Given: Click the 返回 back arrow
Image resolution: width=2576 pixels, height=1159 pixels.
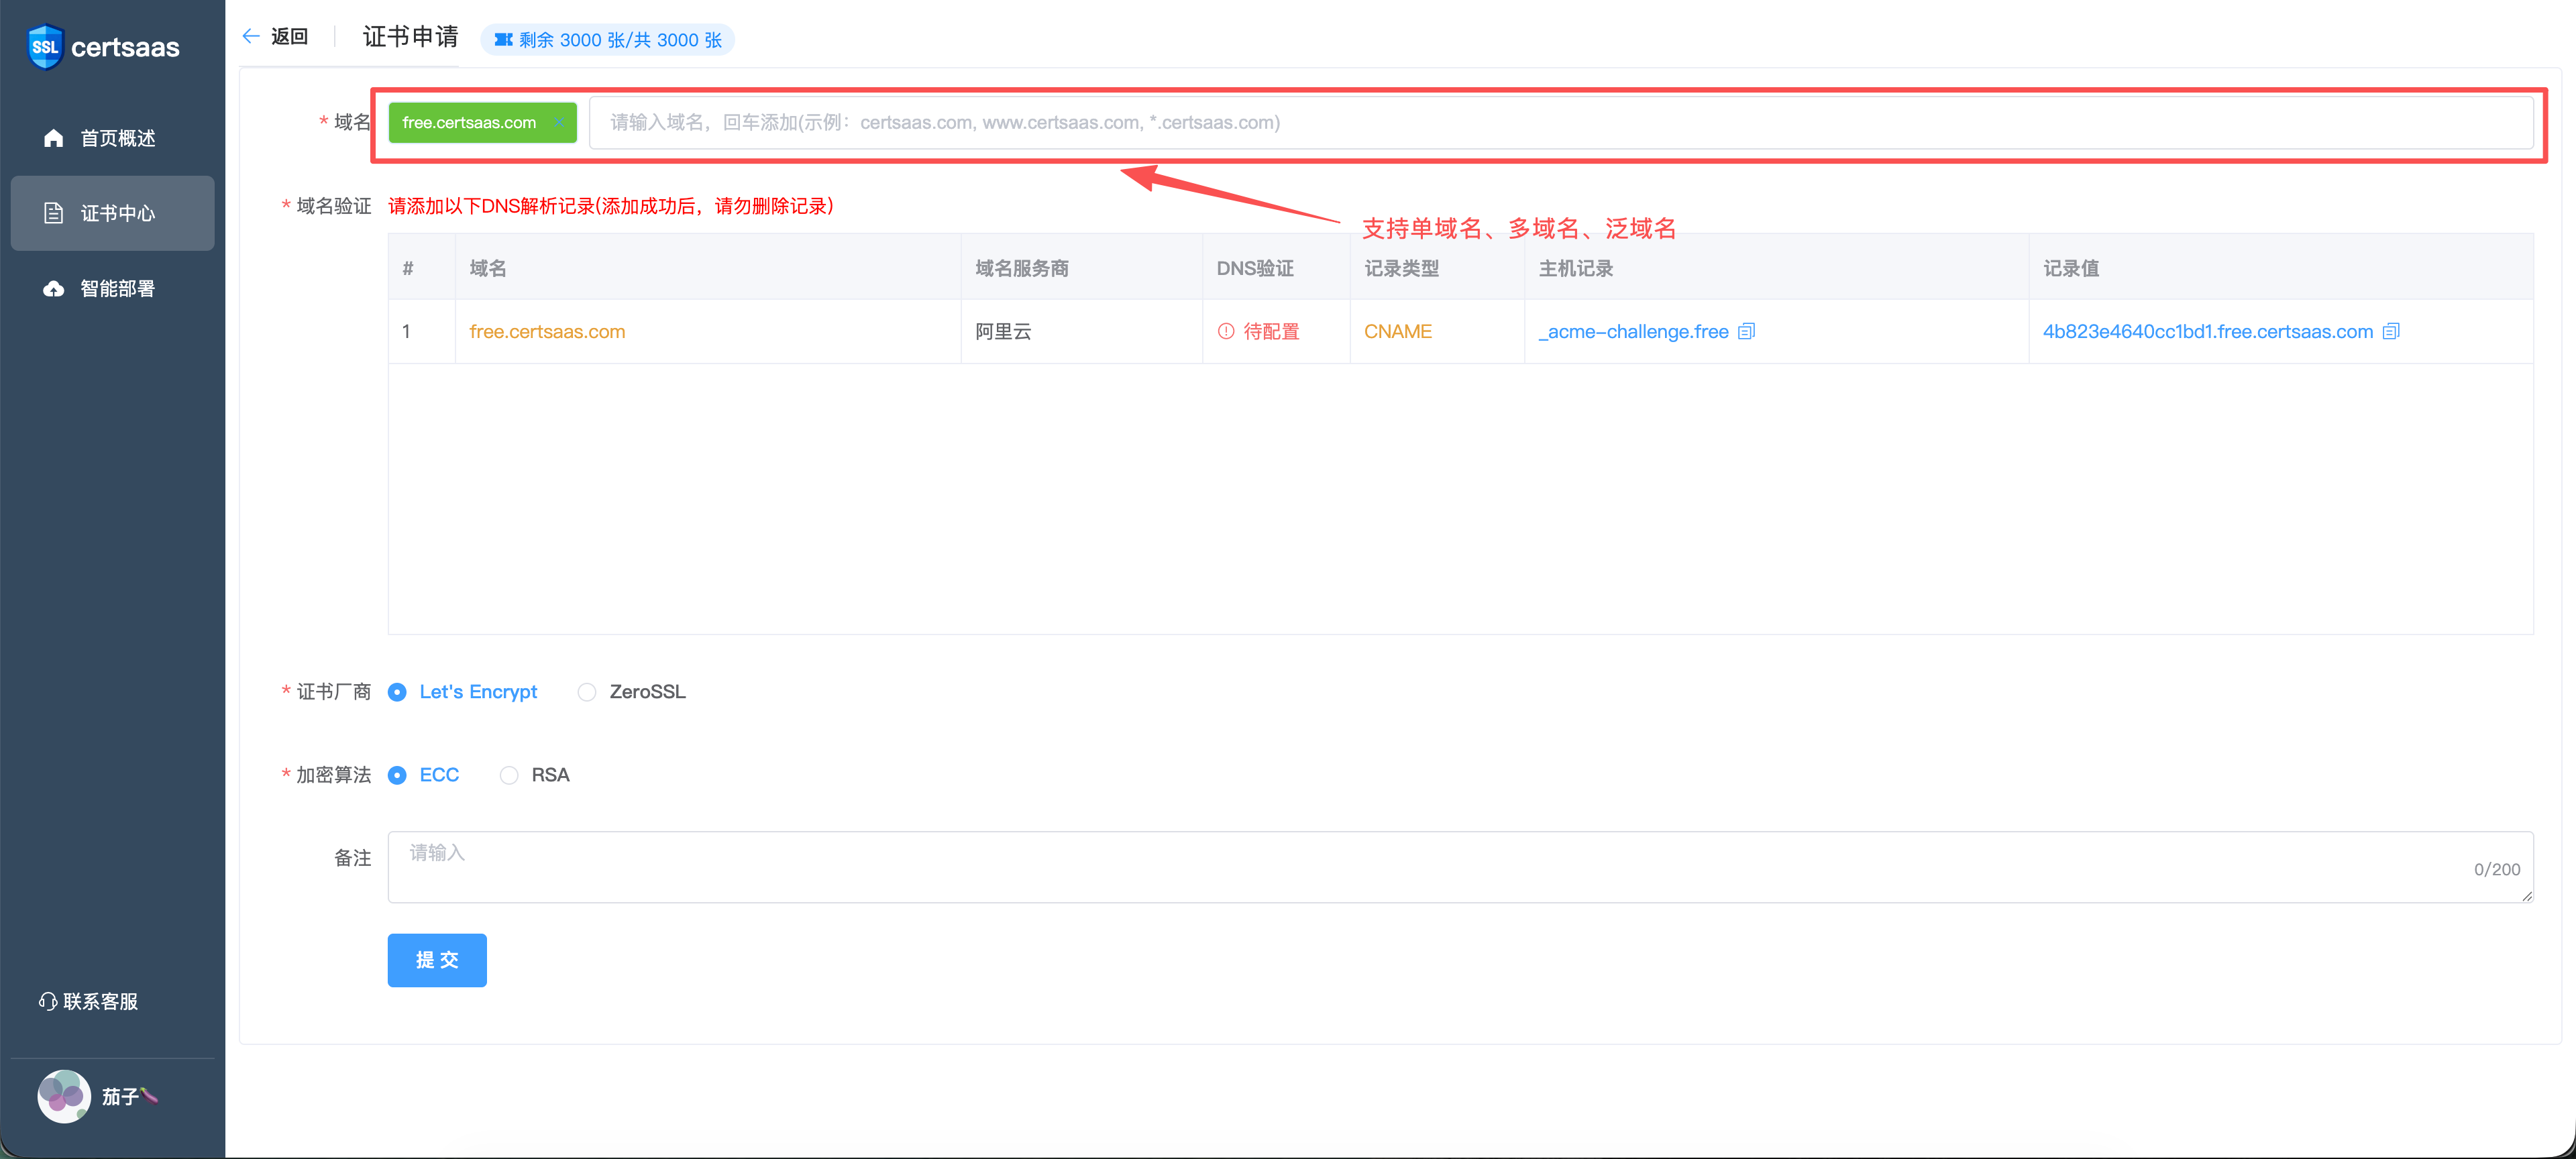Looking at the screenshot, I should [x=251, y=37].
